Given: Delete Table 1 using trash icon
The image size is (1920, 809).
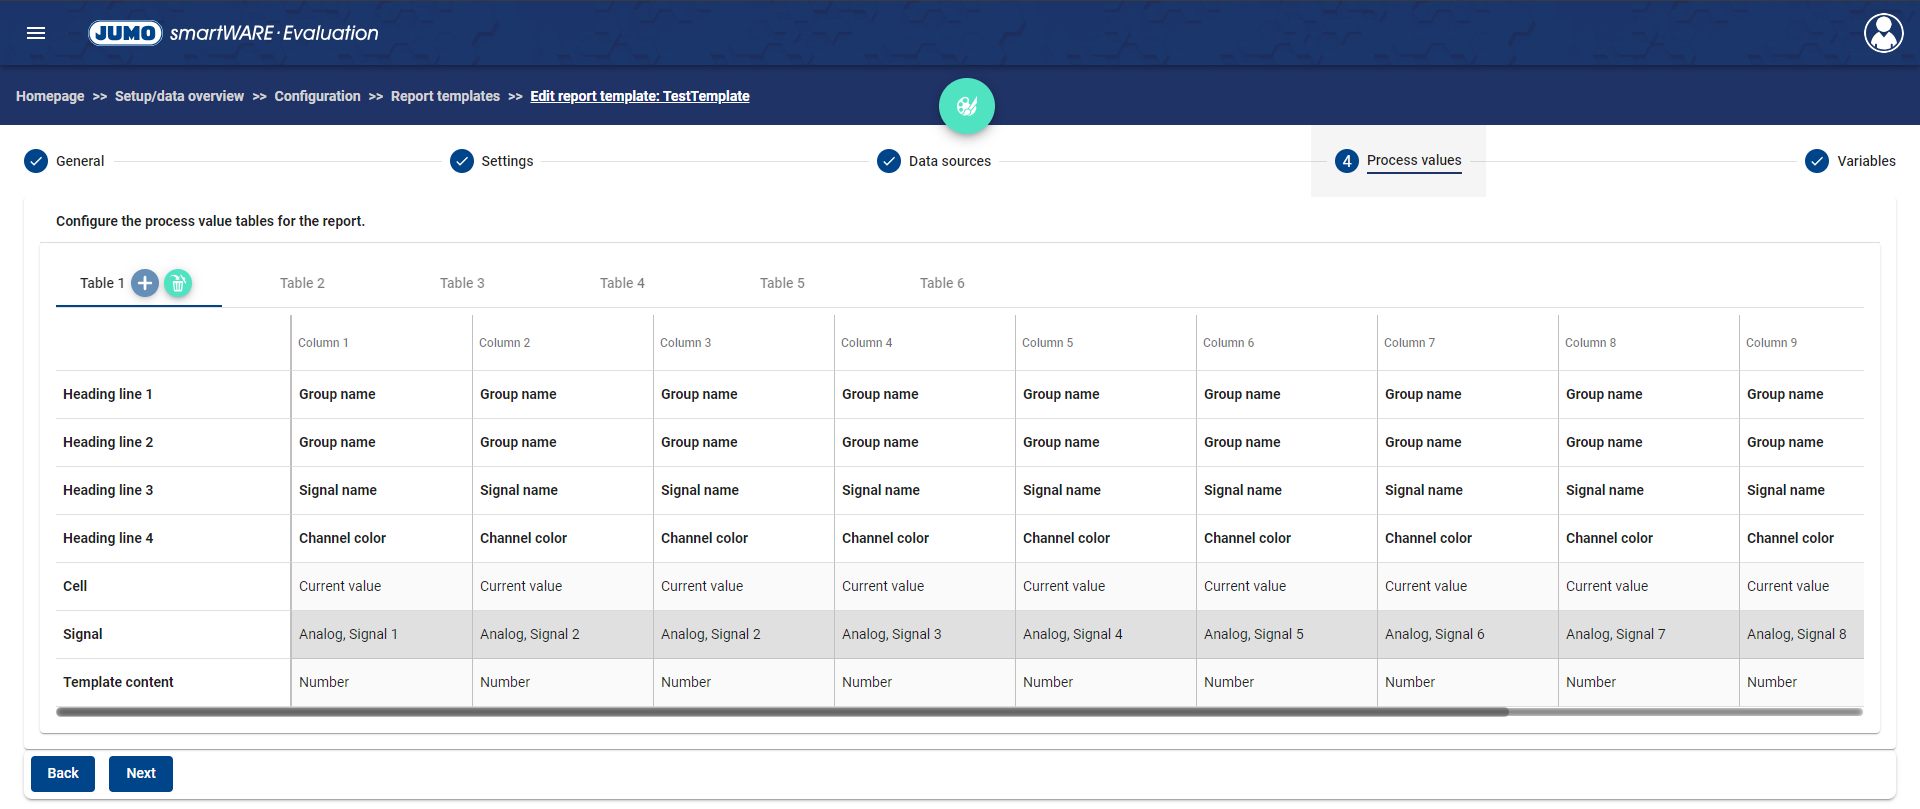Looking at the screenshot, I should point(178,283).
